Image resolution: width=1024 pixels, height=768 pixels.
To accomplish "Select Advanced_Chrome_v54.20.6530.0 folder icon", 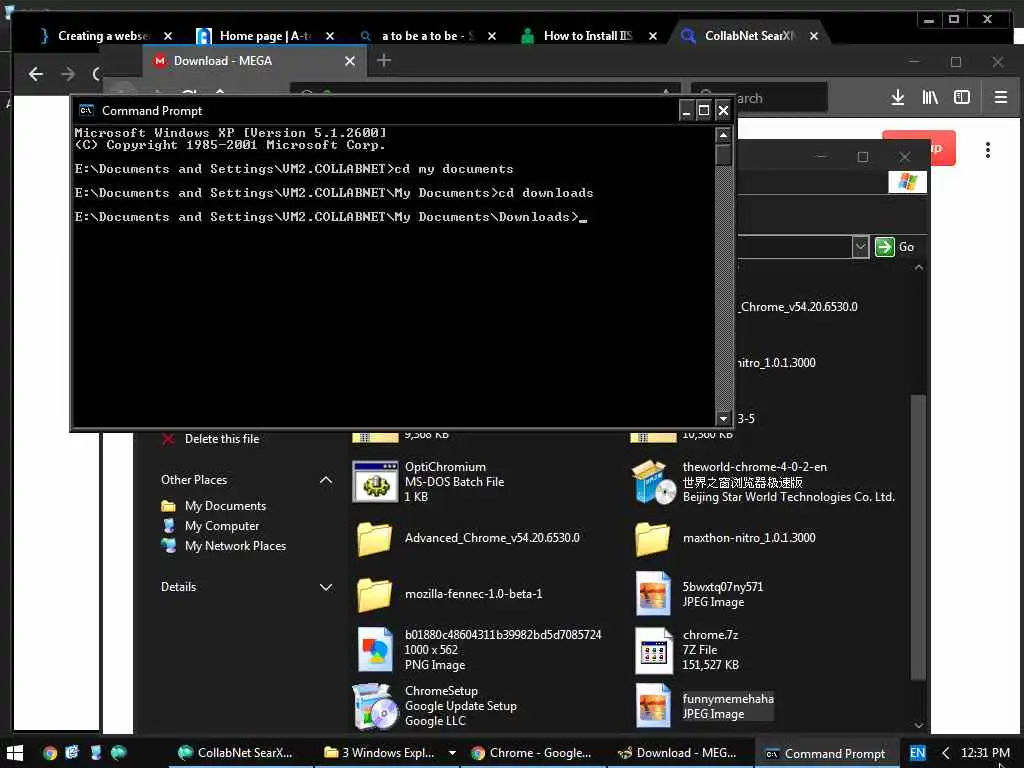I will click(x=375, y=539).
